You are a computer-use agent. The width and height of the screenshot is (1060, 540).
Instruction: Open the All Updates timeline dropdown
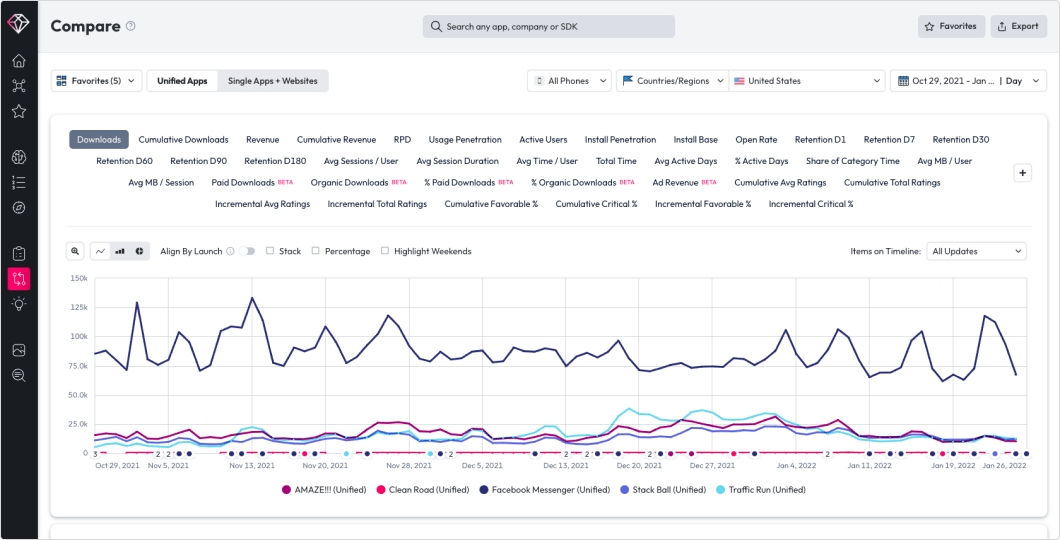(x=976, y=251)
